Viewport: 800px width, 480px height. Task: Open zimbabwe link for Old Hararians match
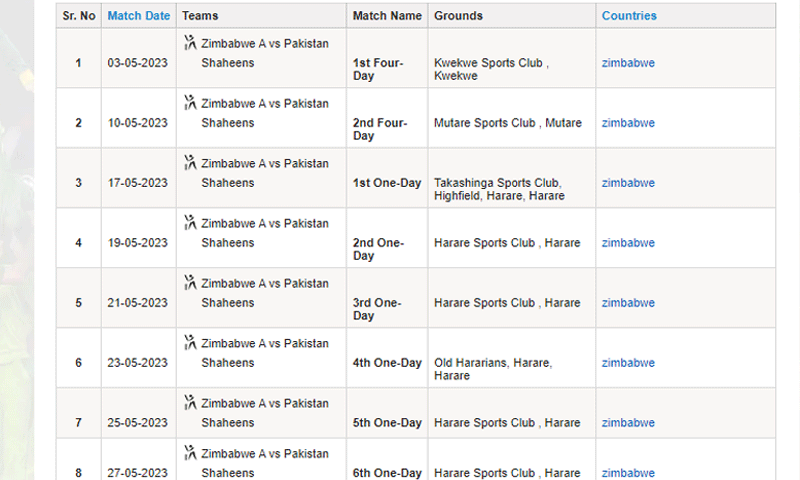(x=628, y=363)
